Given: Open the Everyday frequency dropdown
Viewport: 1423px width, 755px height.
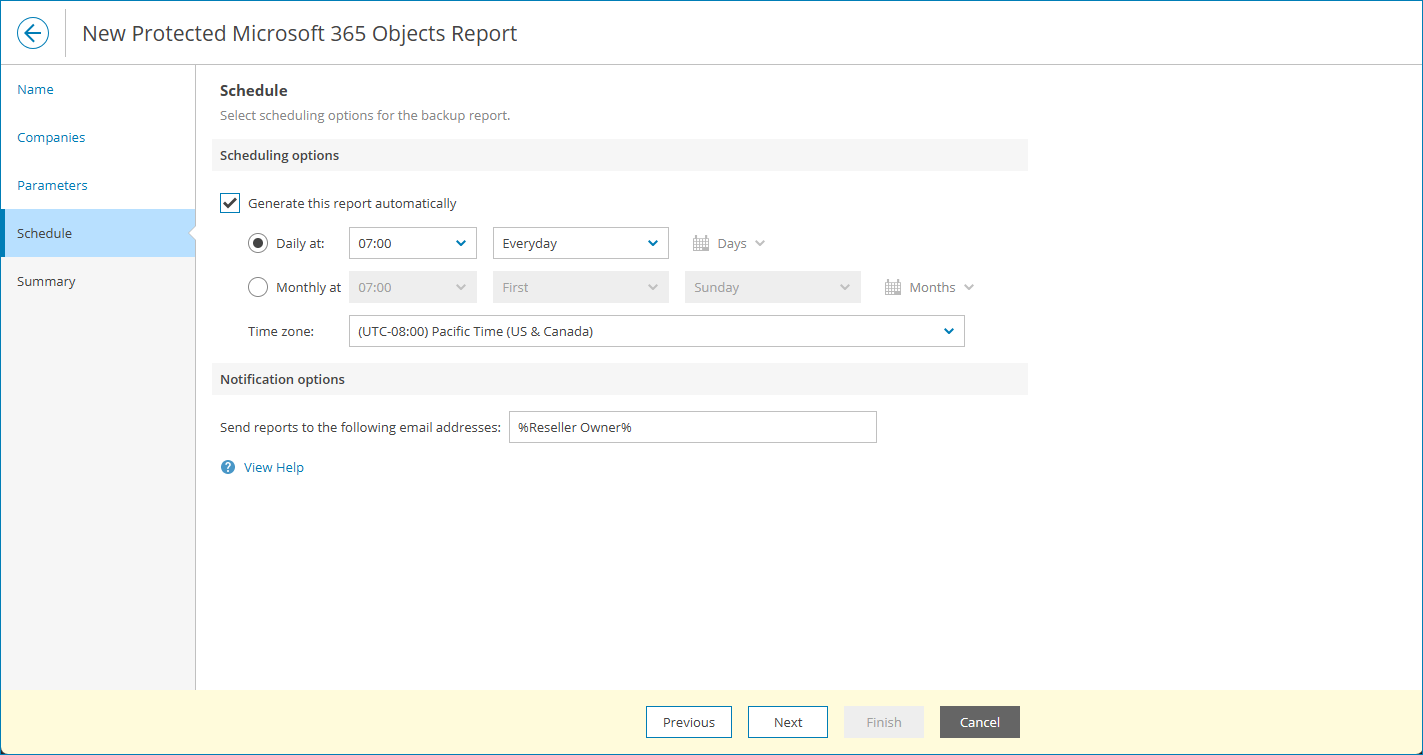Looking at the screenshot, I should (580, 242).
